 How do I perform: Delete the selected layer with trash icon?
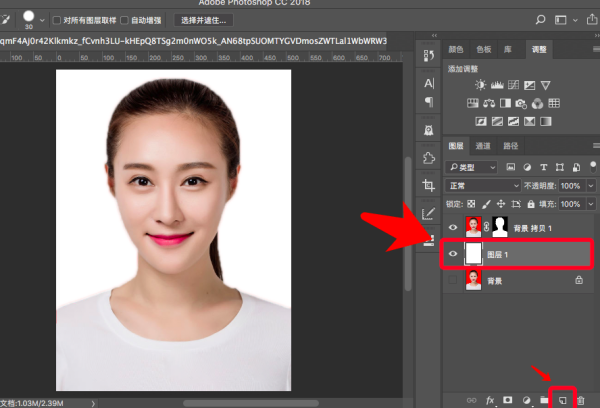pos(580,400)
